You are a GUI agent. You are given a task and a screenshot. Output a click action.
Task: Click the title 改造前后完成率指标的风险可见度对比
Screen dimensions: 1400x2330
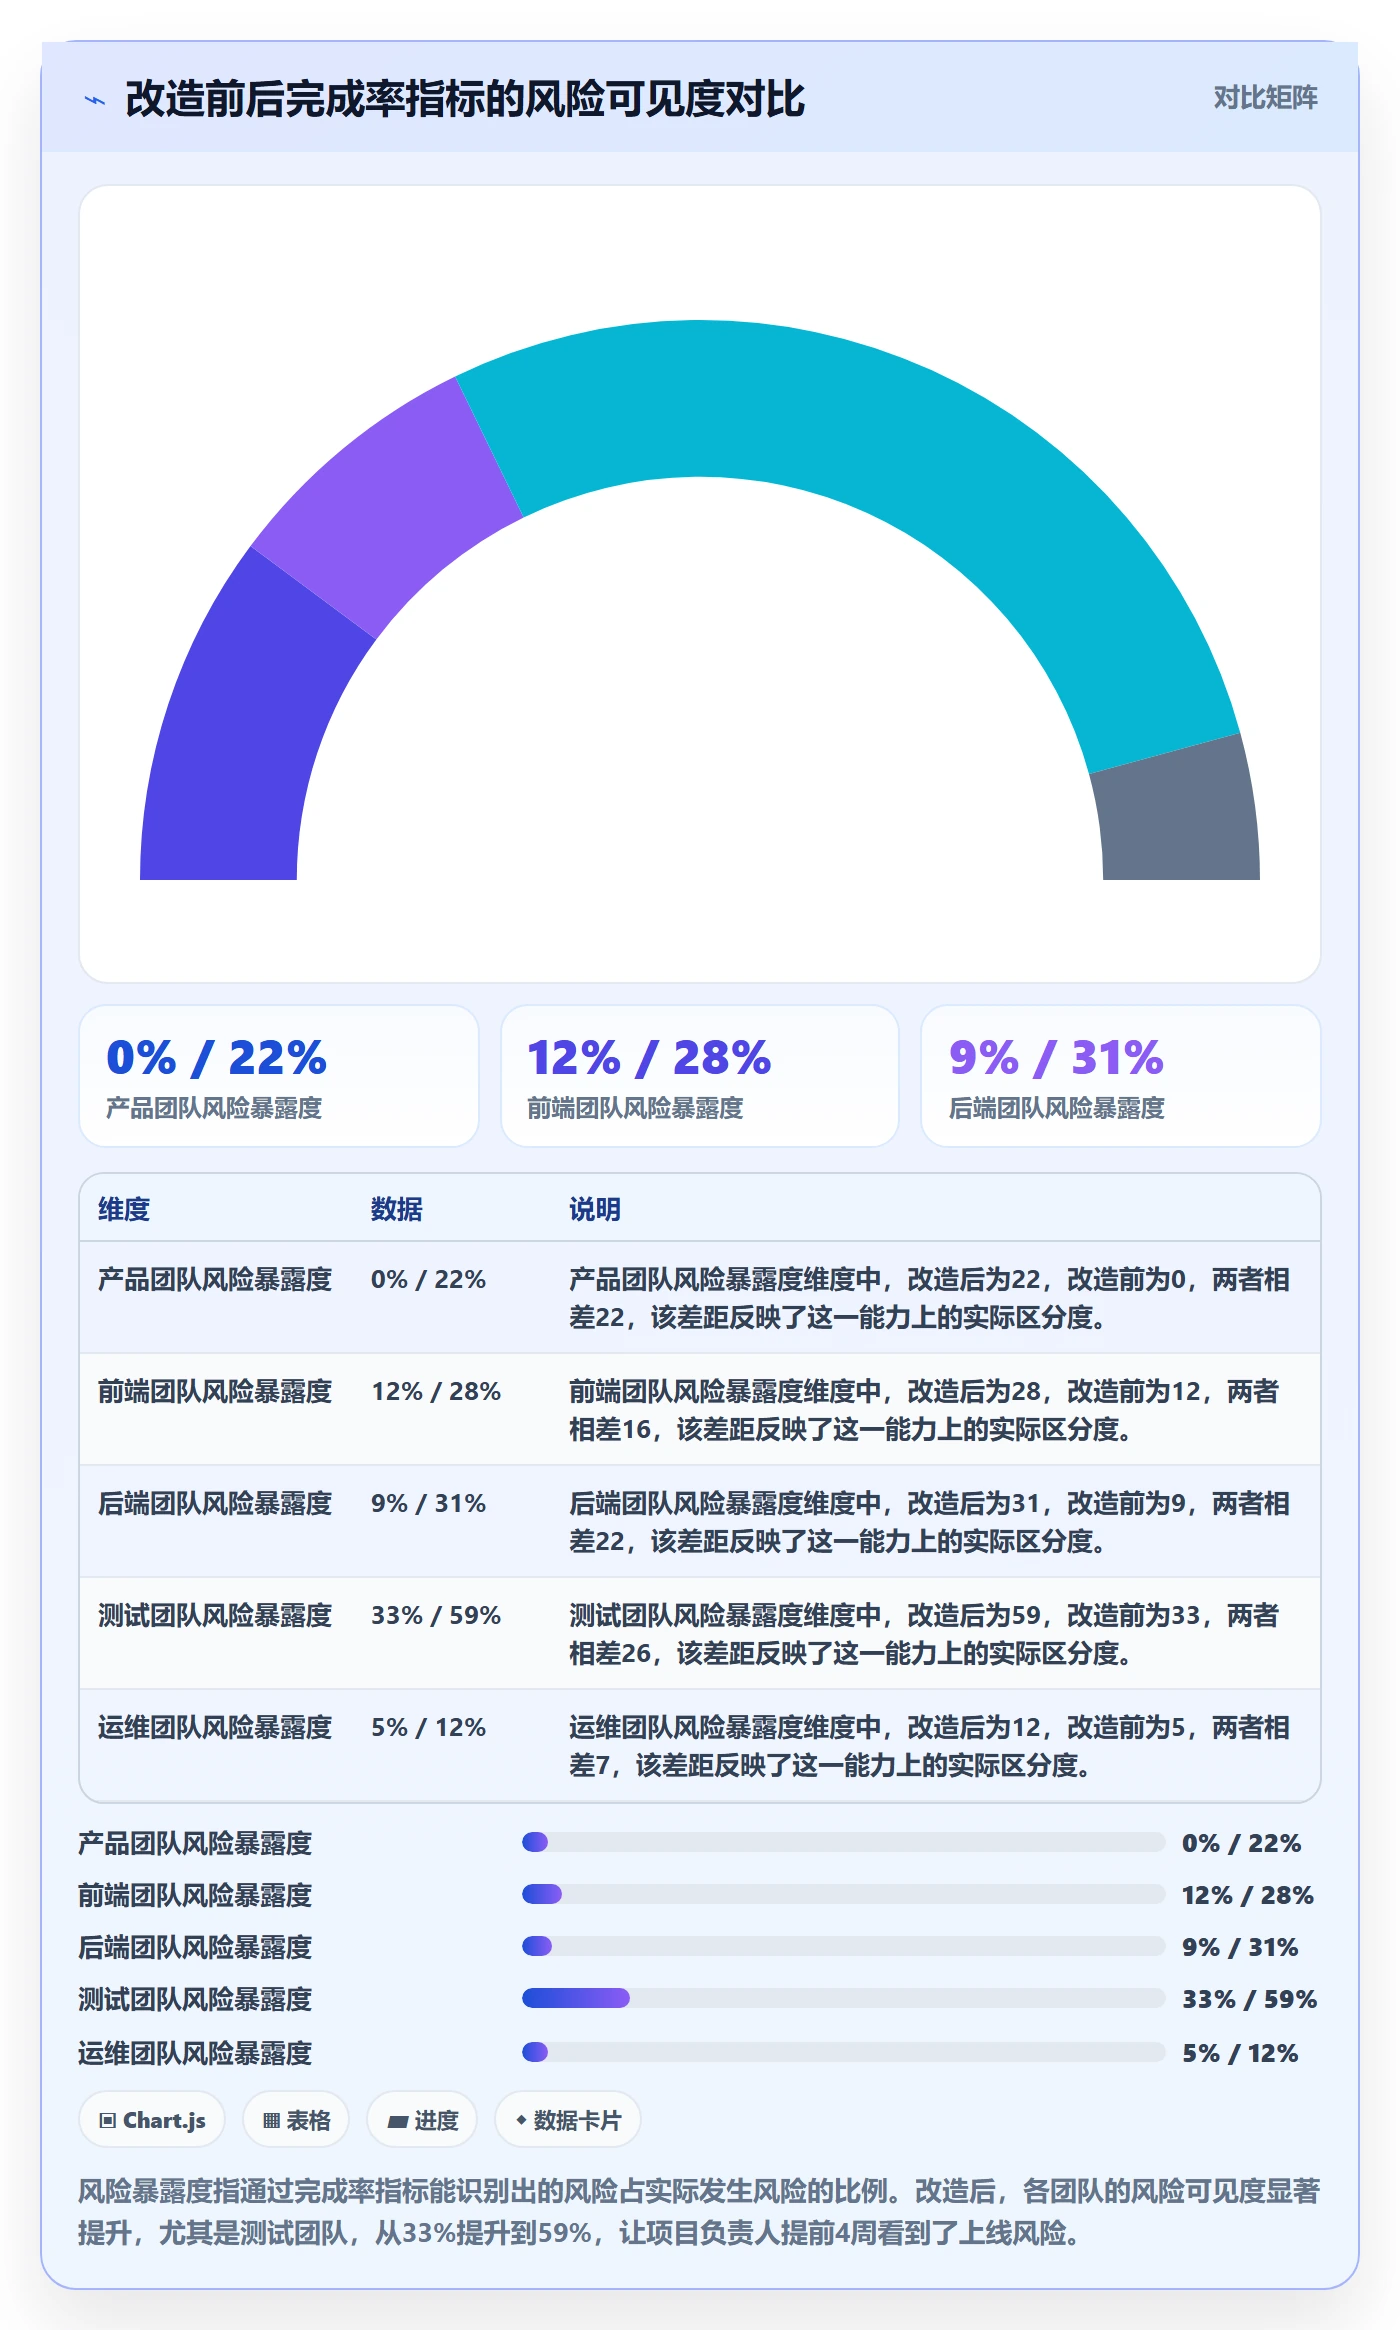pyautogui.click(x=465, y=99)
